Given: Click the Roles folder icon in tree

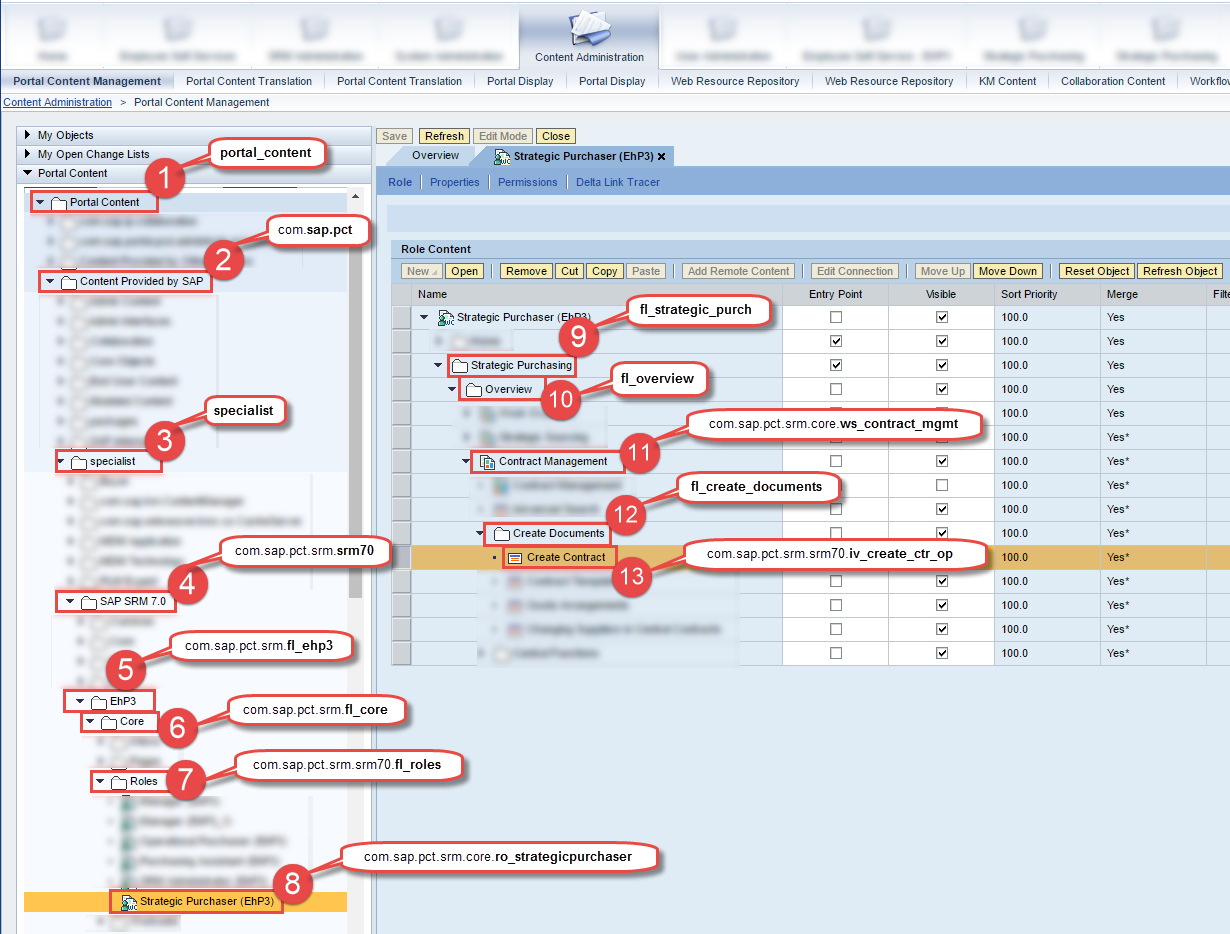Looking at the screenshot, I should (119, 782).
